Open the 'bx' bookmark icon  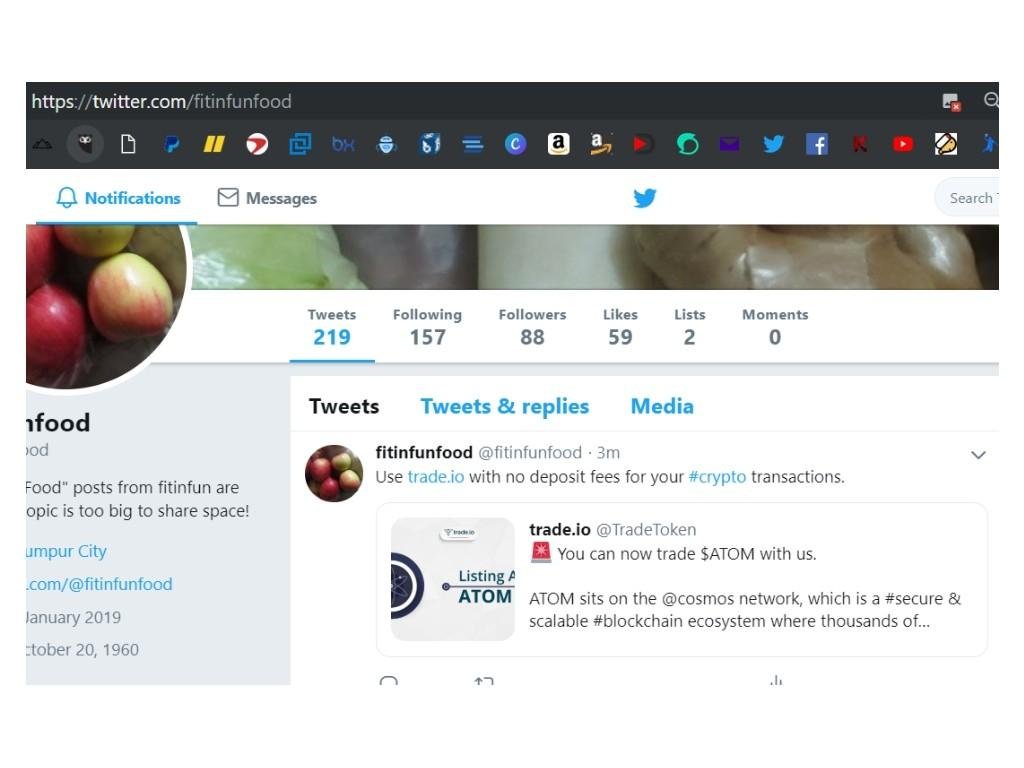pyautogui.click(x=344, y=144)
